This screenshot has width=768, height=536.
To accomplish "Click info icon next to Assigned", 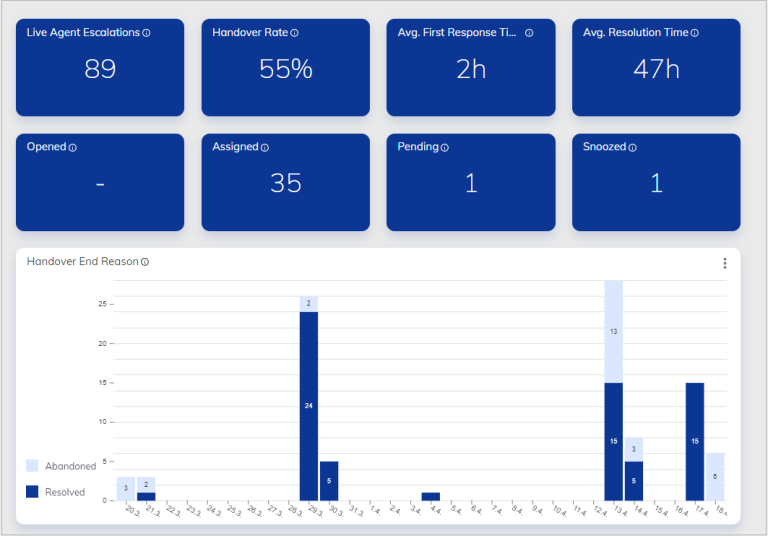I will click(265, 147).
